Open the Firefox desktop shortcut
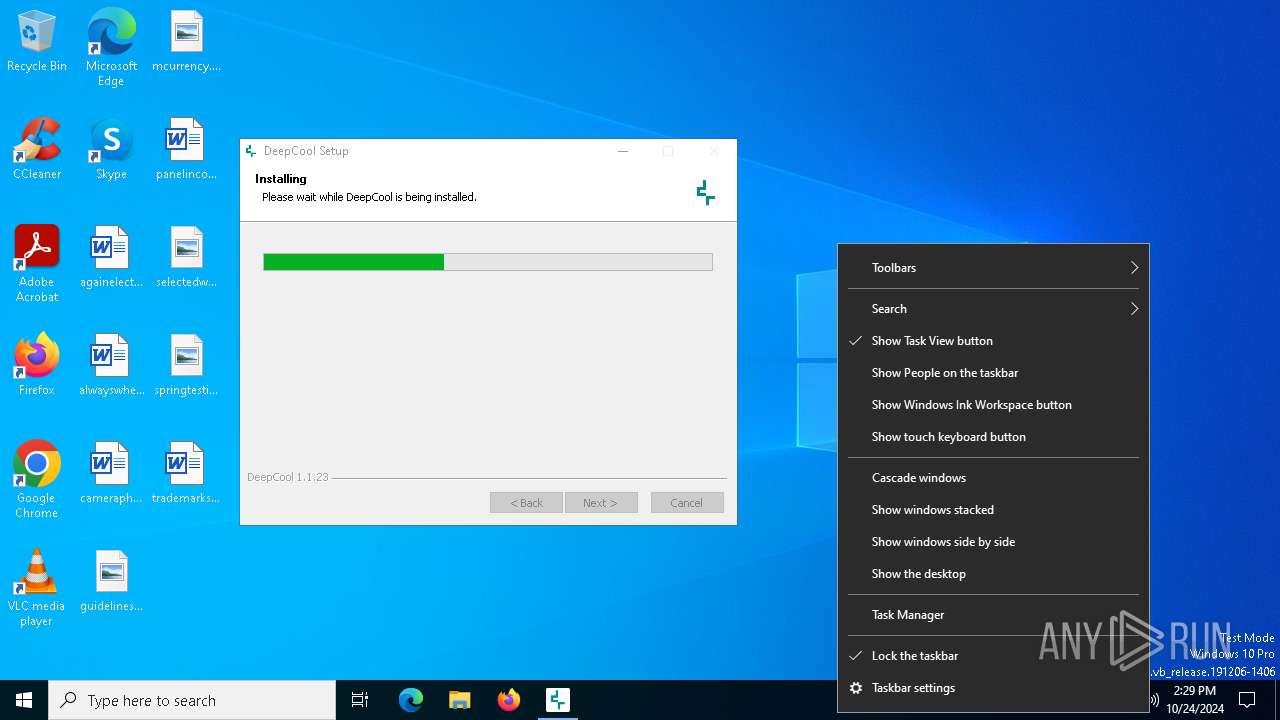The height and width of the screenshot is (720, 1280). tap(37, 366)
